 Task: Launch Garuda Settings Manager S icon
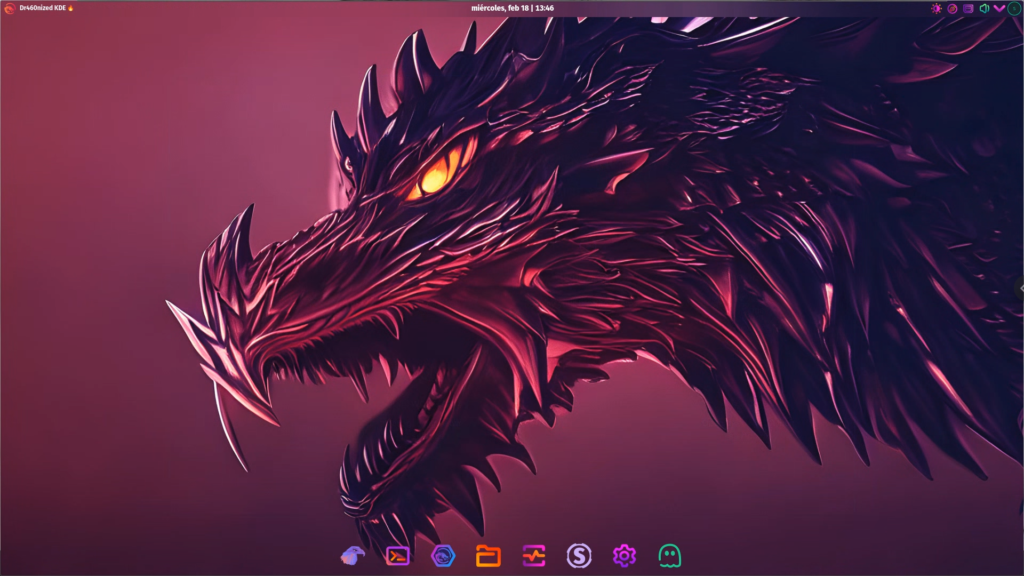pyautogui.click(x=578, y=555)
